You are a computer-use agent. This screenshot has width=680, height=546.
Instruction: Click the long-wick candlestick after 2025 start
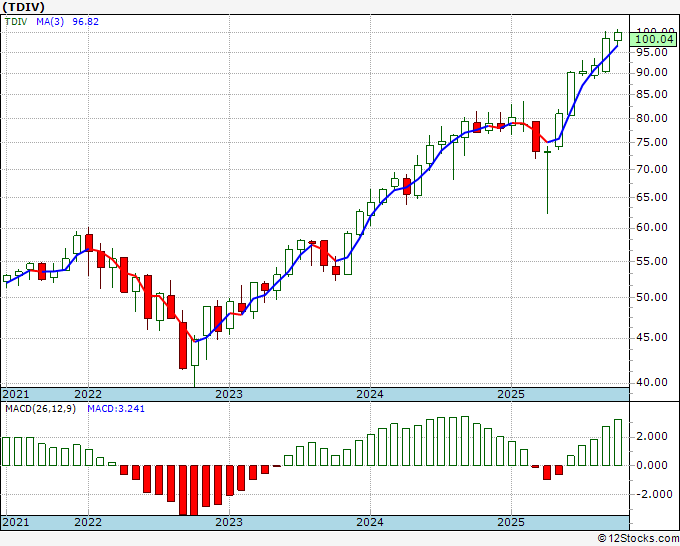pos(547,180)
